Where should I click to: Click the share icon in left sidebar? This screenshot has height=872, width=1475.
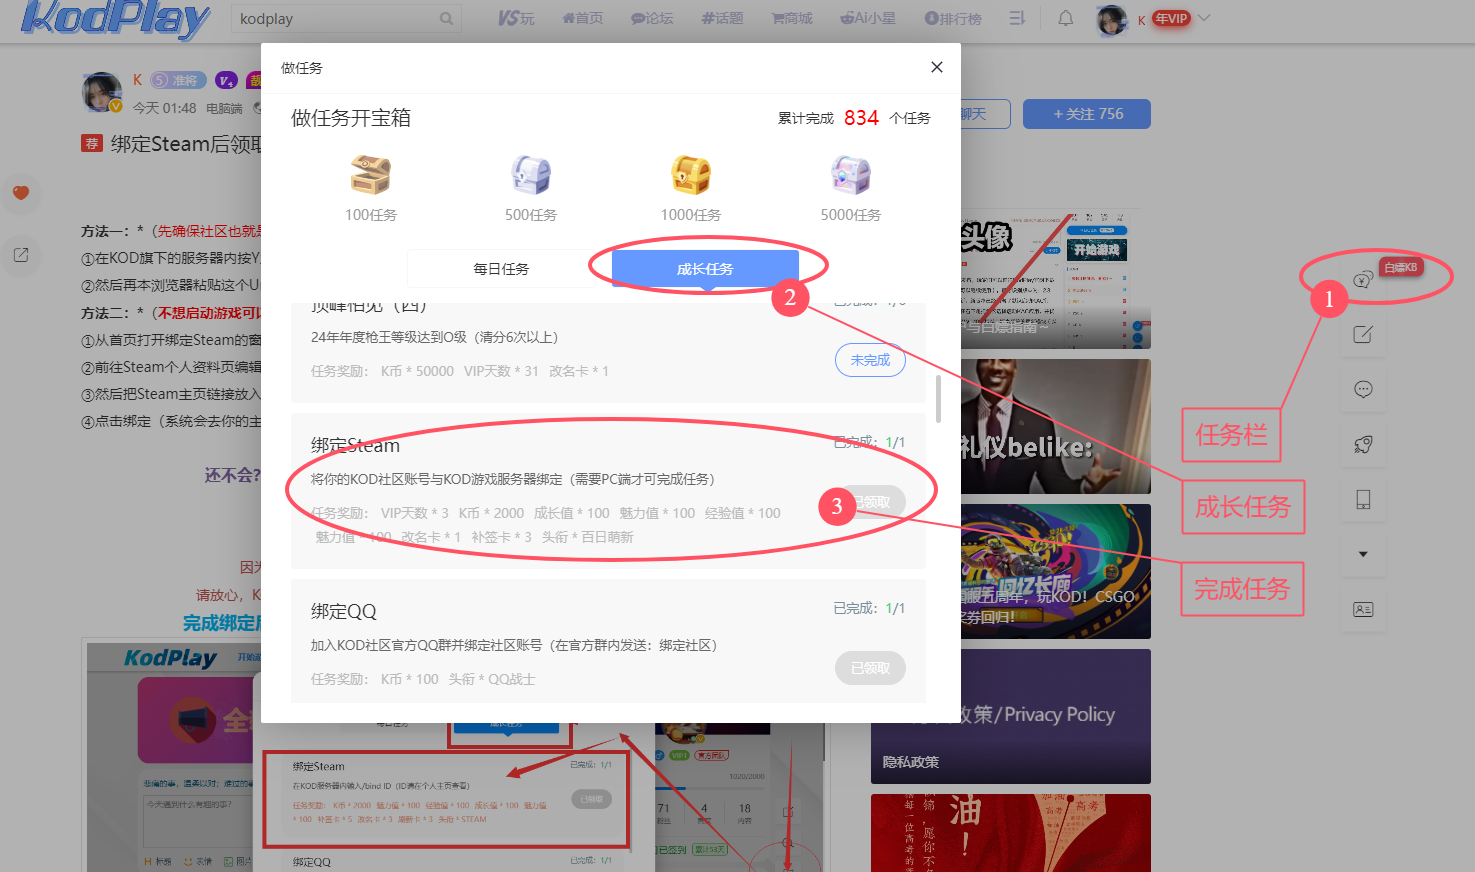point(21,255)
